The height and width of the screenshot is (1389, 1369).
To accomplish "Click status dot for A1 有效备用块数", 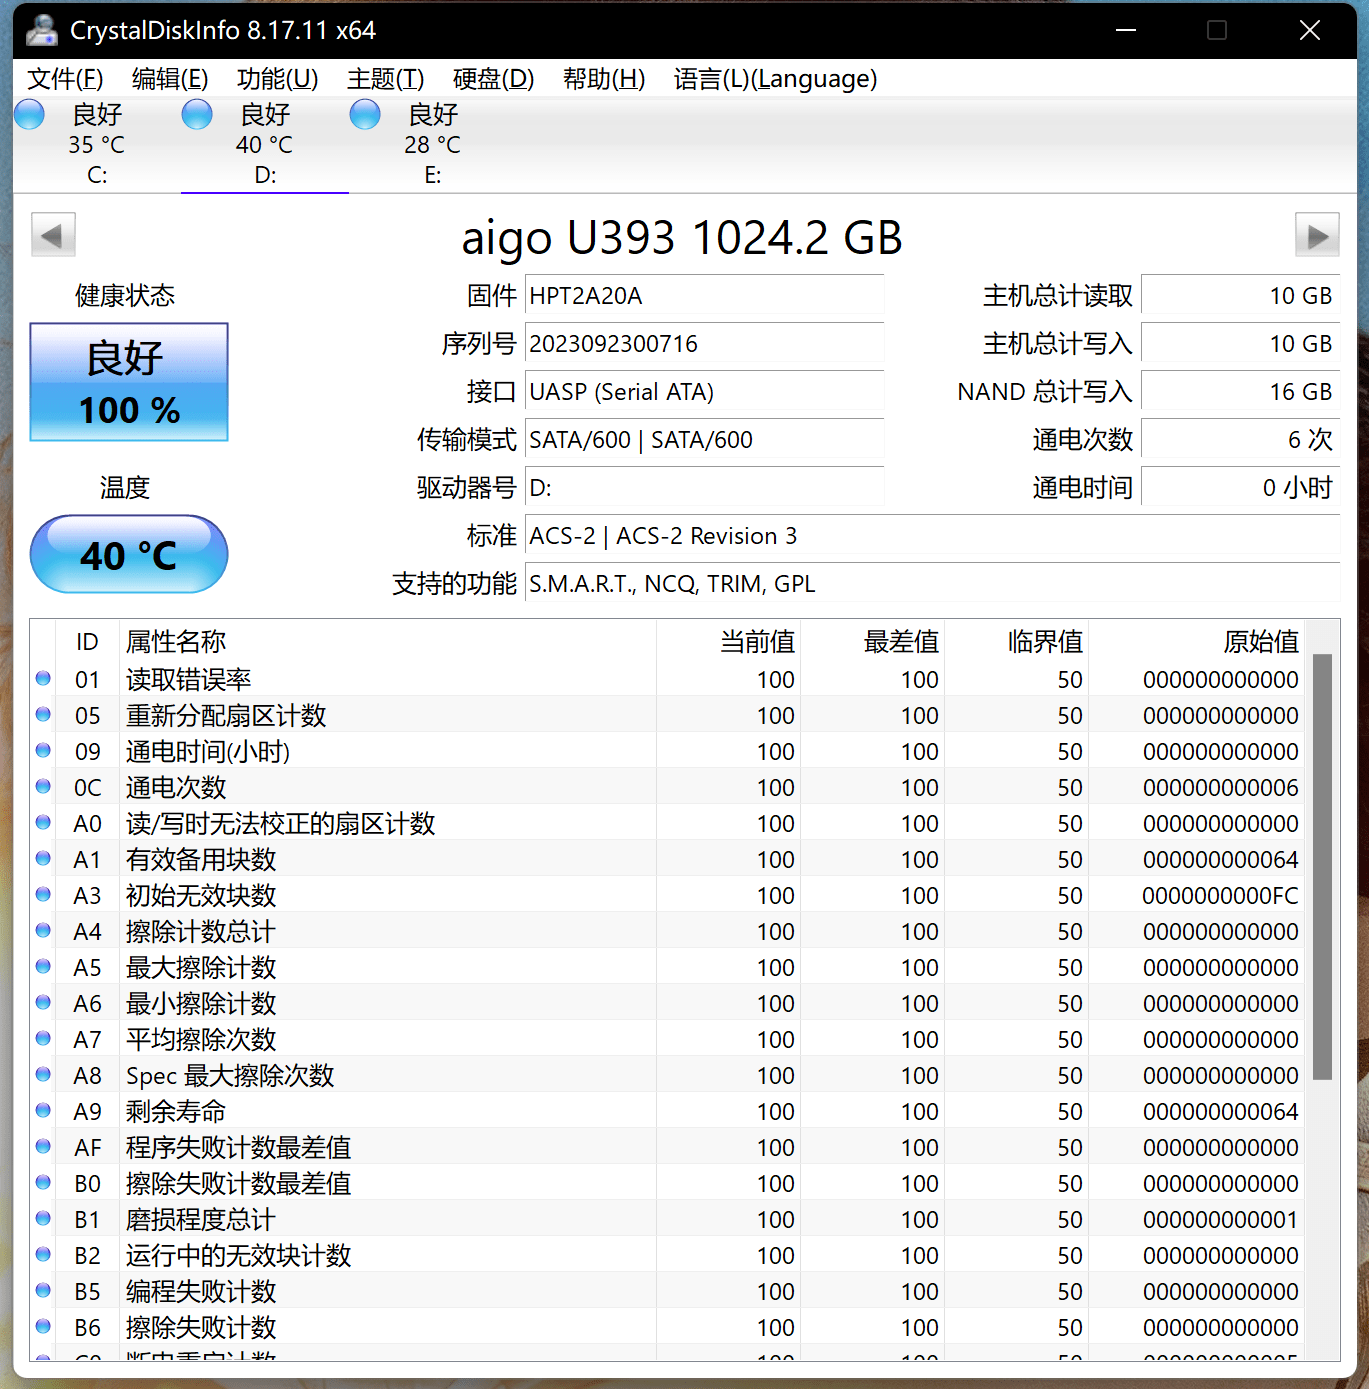I will pos(43,858).
